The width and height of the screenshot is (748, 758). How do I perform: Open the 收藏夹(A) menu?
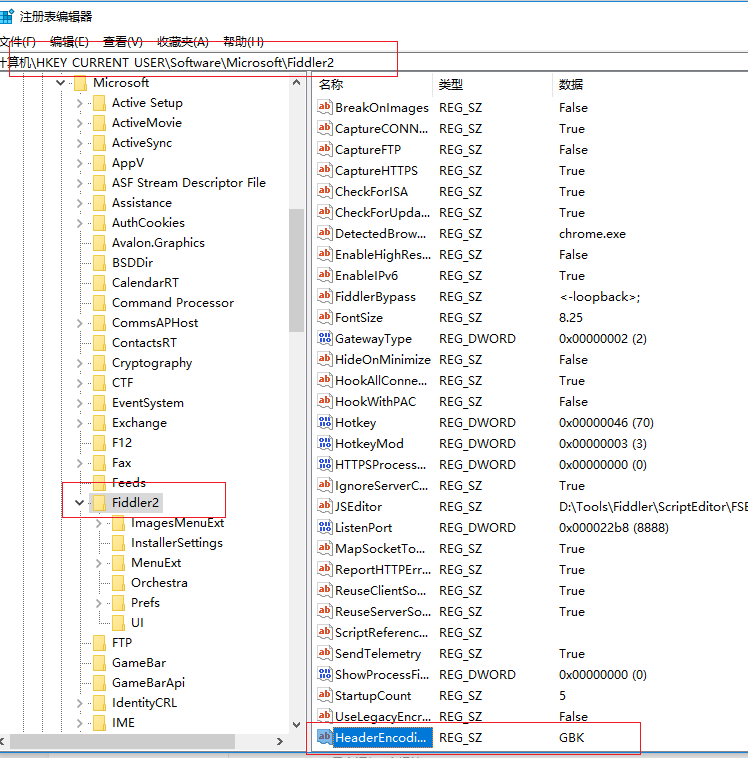click(x=183, y=42)
